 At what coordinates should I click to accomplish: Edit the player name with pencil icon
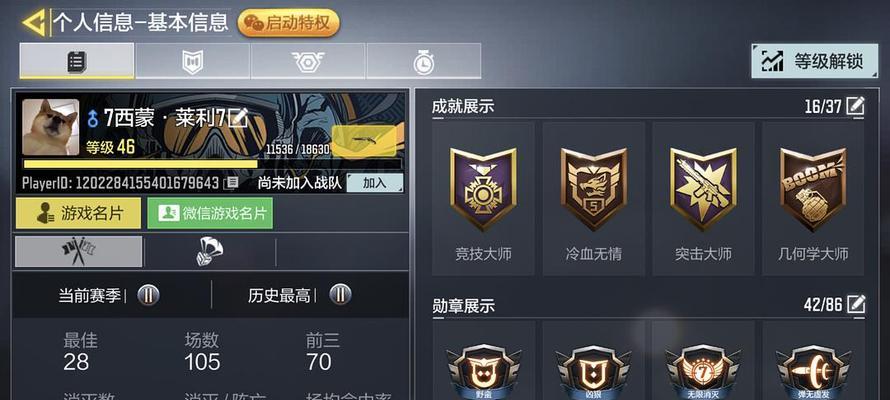click(x=238, y=117)
